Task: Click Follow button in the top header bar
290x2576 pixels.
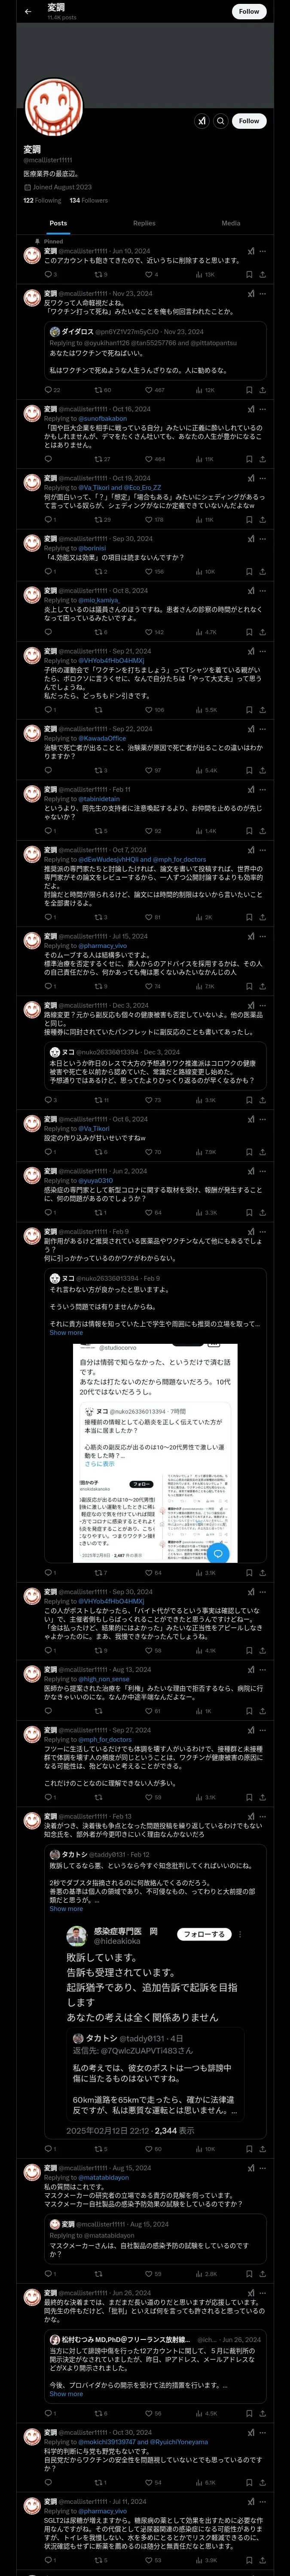Action: pyautogui.click(x=249, y=12)
